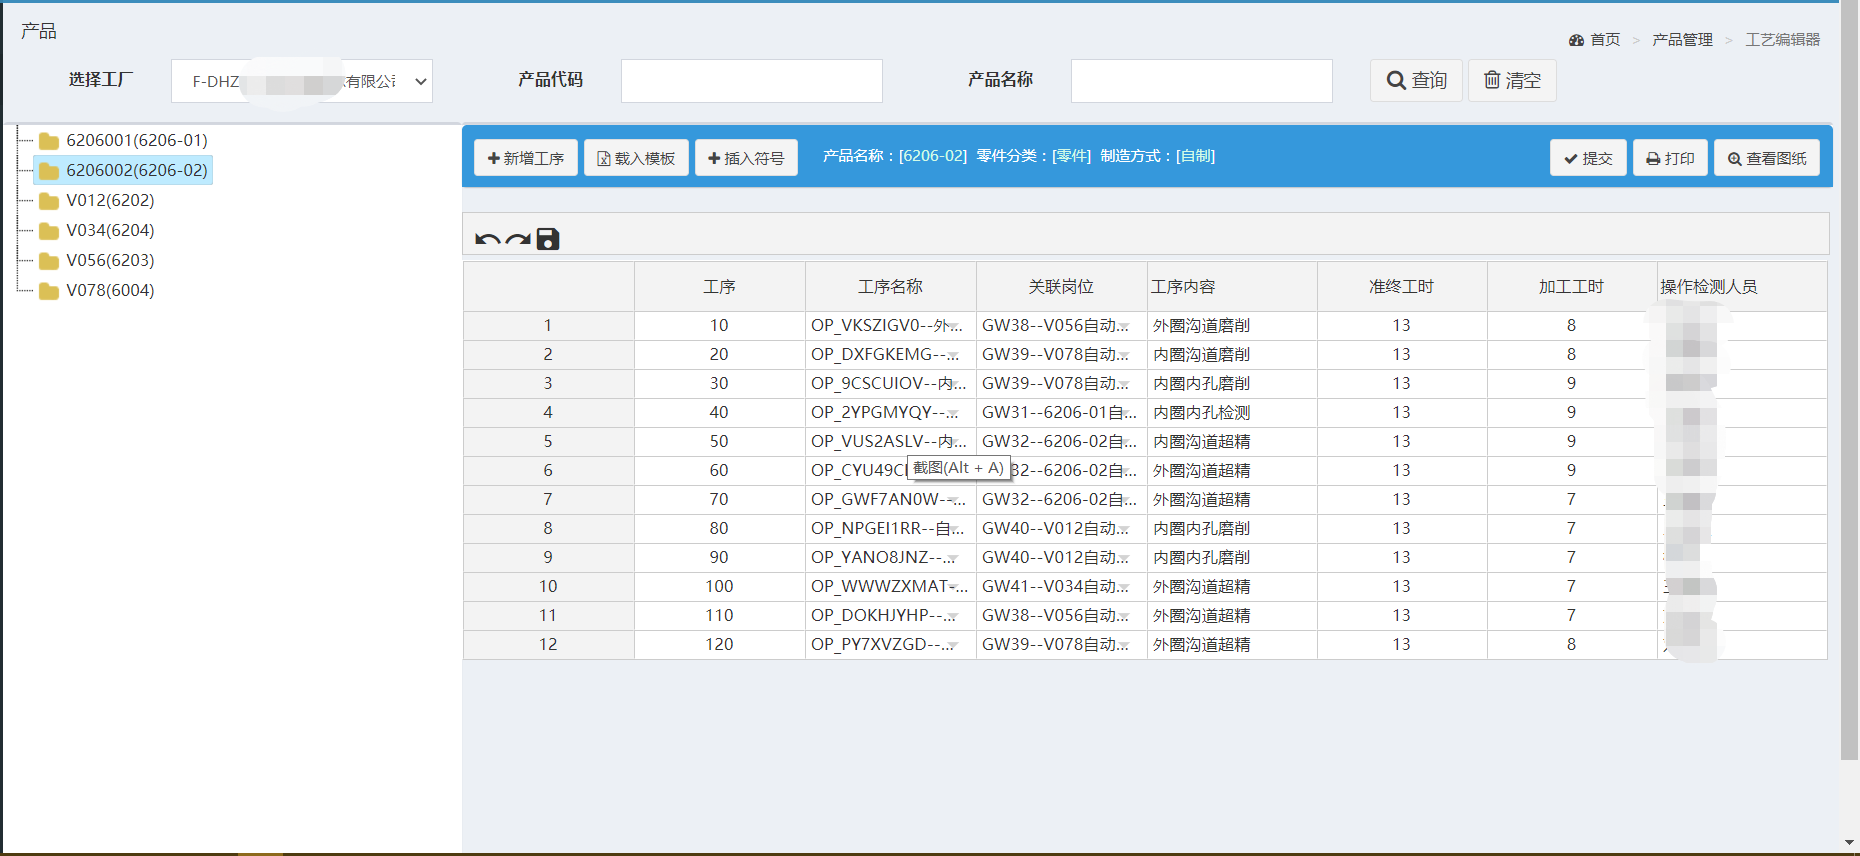Click OP_WWWZXMAT process name cell

tap(891, 586)
